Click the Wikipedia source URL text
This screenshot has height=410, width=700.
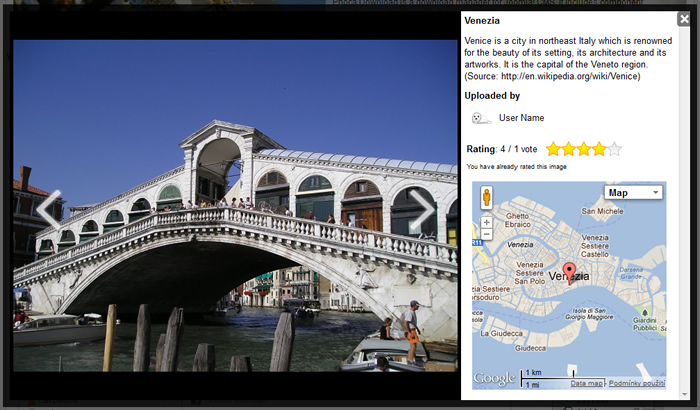point(569,76)
